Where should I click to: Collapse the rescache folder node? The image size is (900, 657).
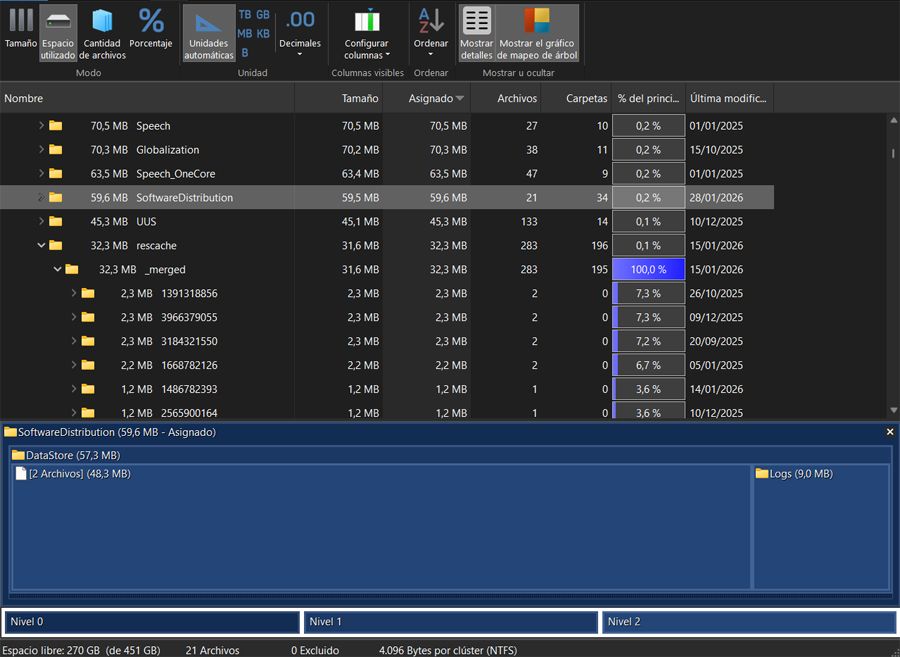(42, 245)
